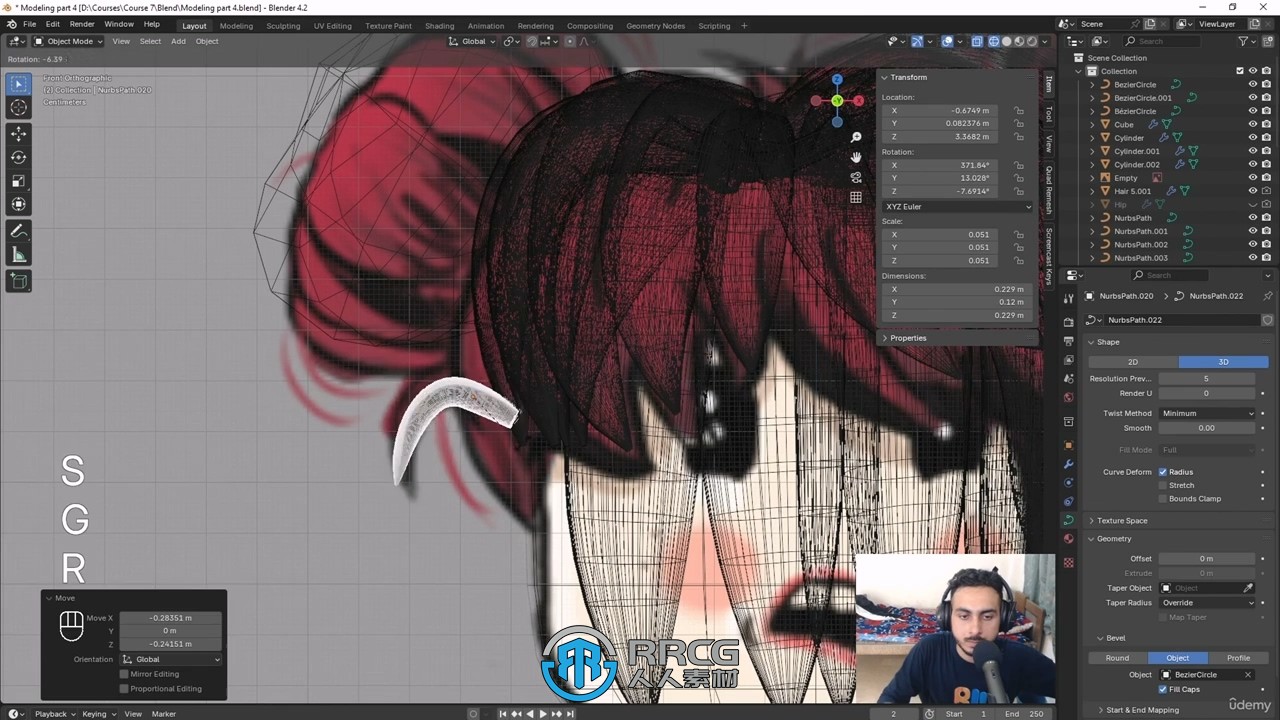Image resolution: width=1280 pixels, height=720 pixels.
Task: Open the XYZ Euler rotation mode dropdown
Action: [x=957, y=206]
